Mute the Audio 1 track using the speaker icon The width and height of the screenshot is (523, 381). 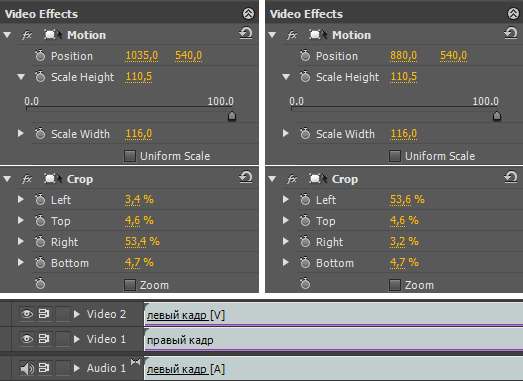click(x=27, y=368)
